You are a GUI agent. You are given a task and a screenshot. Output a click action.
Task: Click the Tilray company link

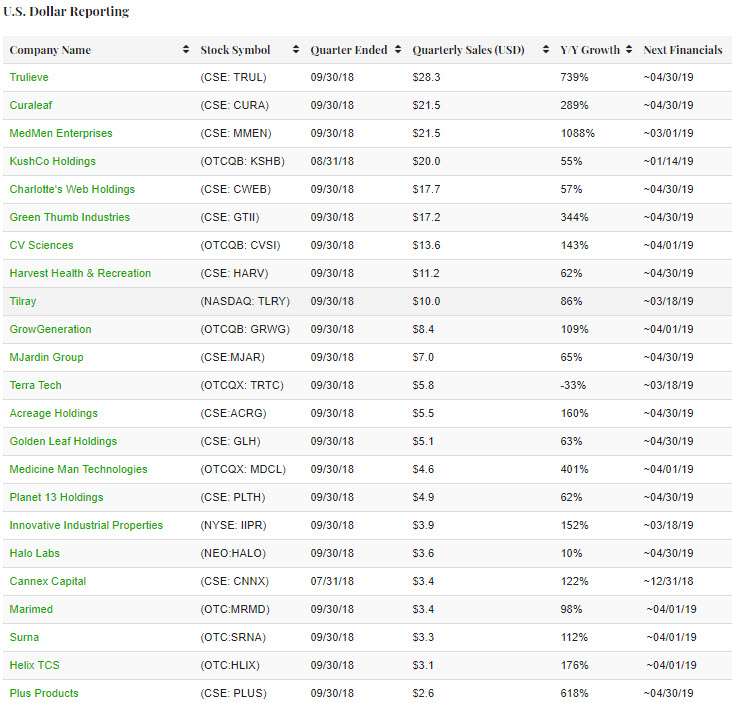23,301
